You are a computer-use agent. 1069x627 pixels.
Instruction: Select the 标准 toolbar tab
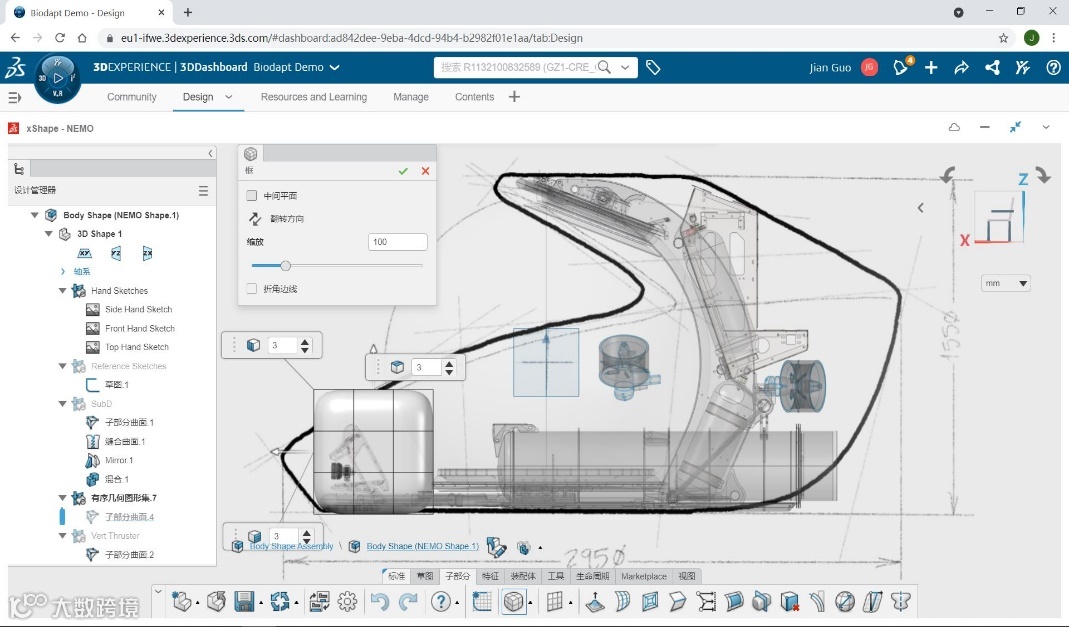click(396, 576)
